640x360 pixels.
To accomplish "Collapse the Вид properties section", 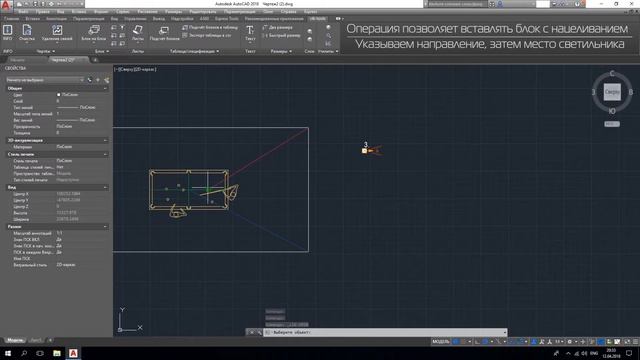I will click(x=105, y=187).
